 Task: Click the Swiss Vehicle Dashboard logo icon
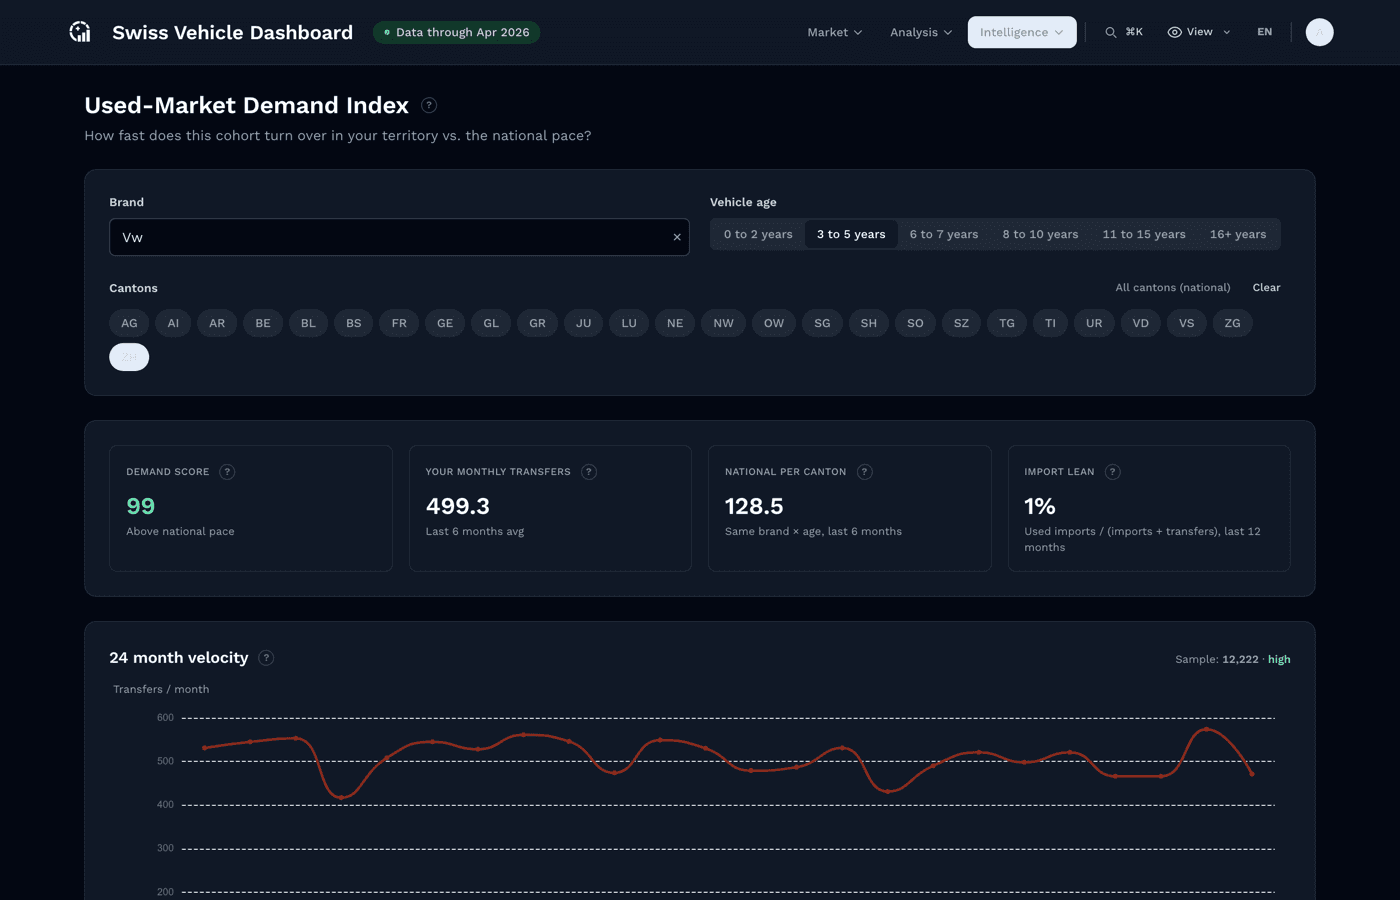click(80, 32)
